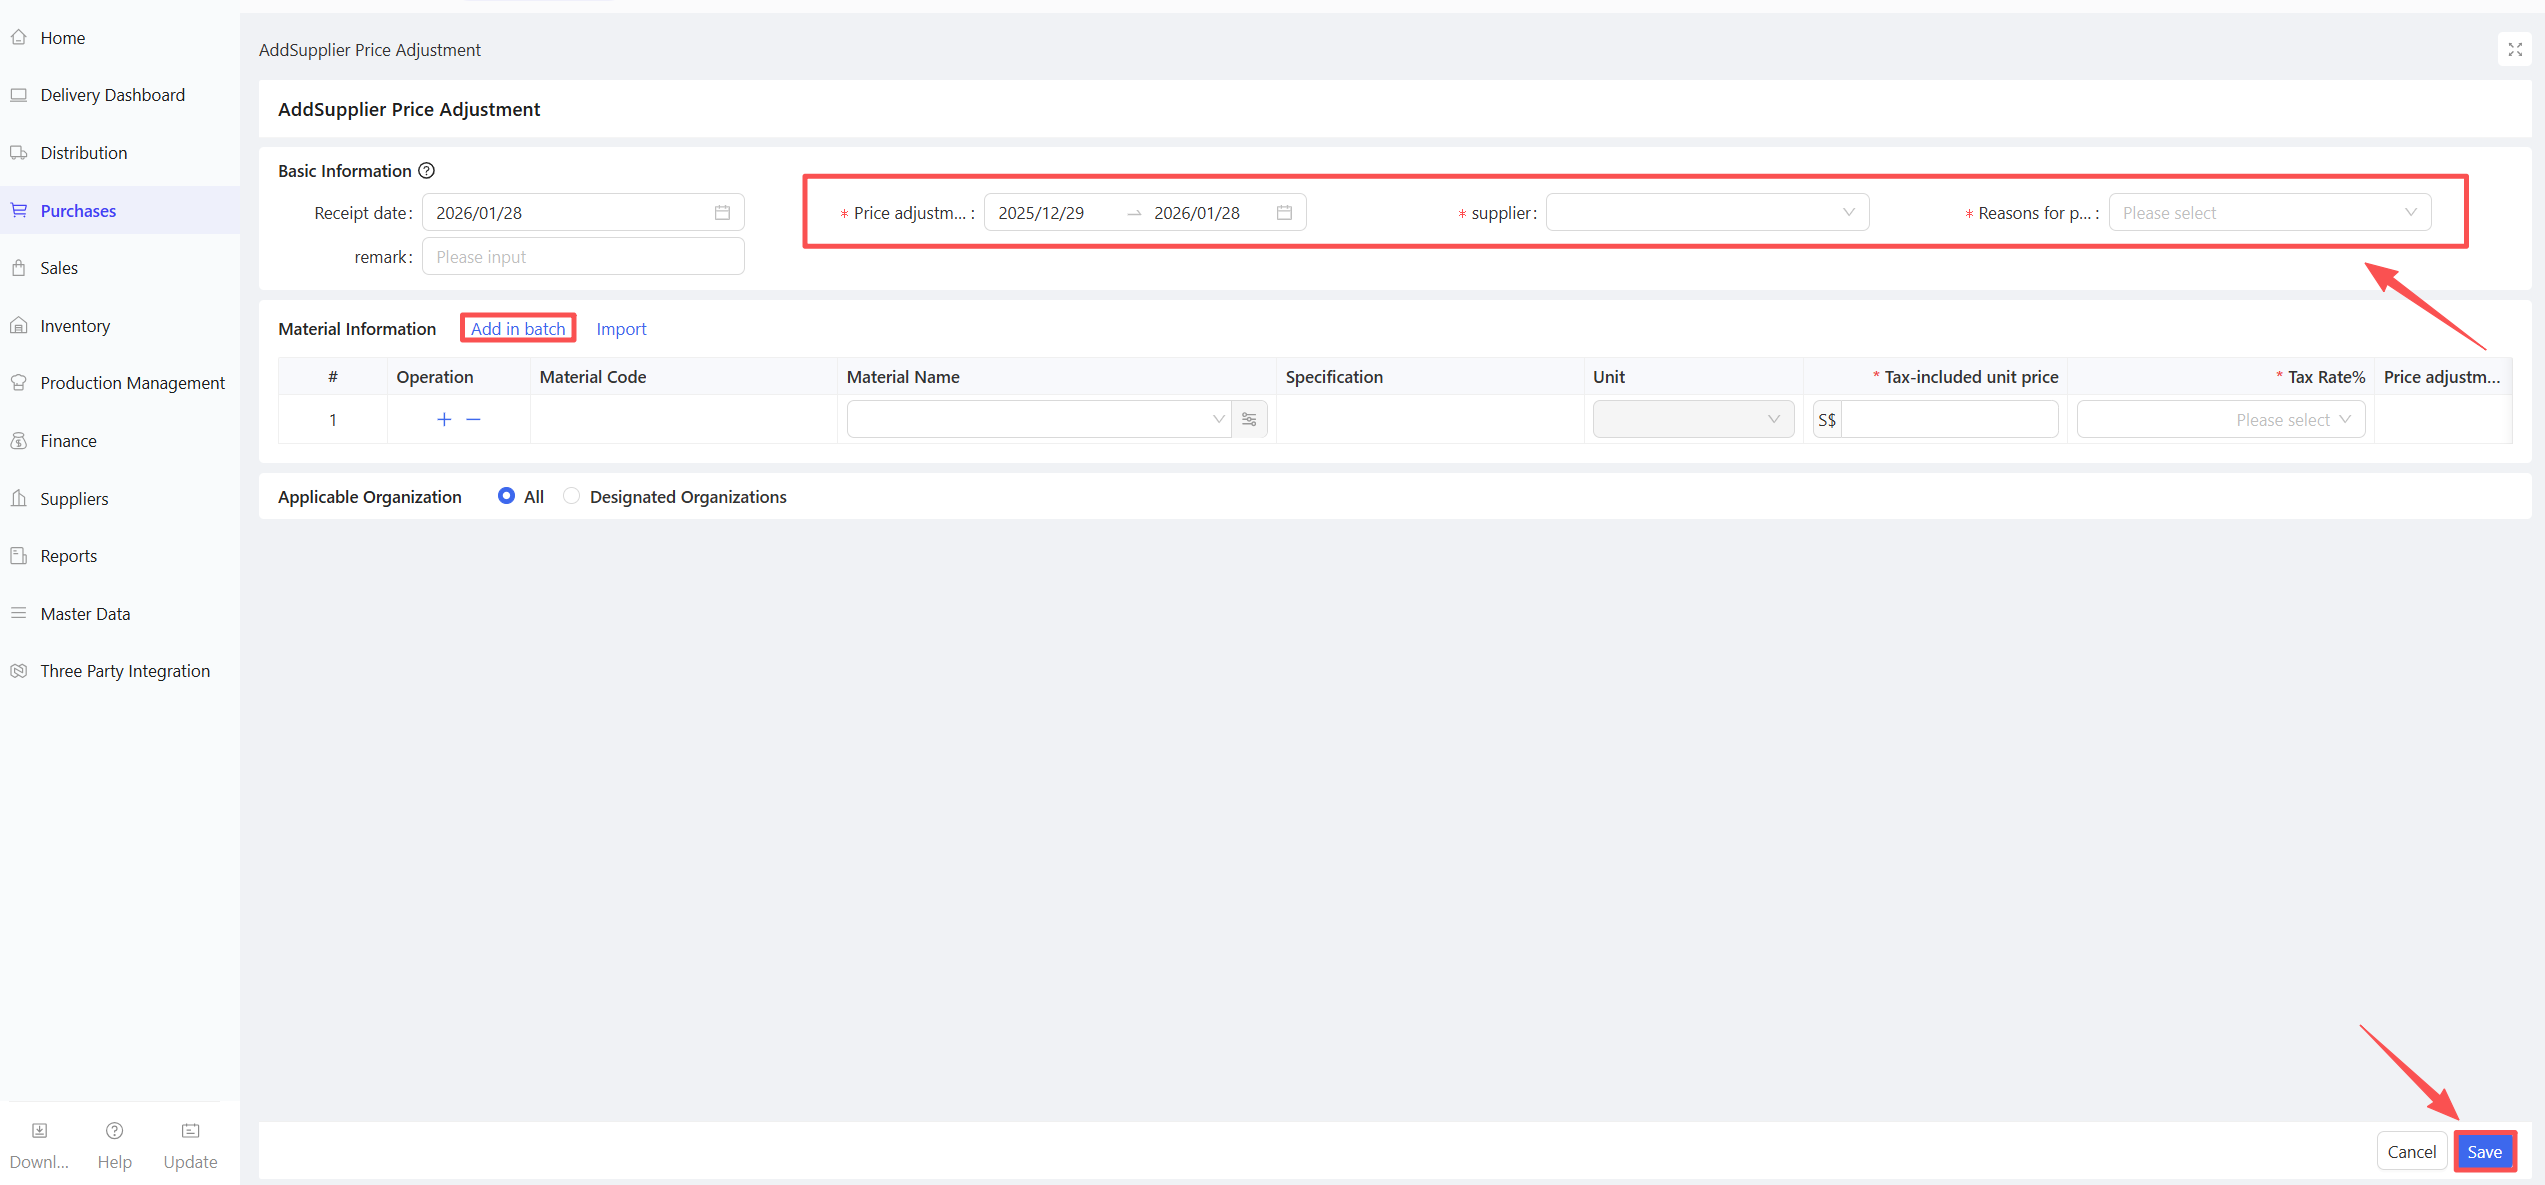
Task: Select the All applicable organization radio
Action: (x=506, y=496)
